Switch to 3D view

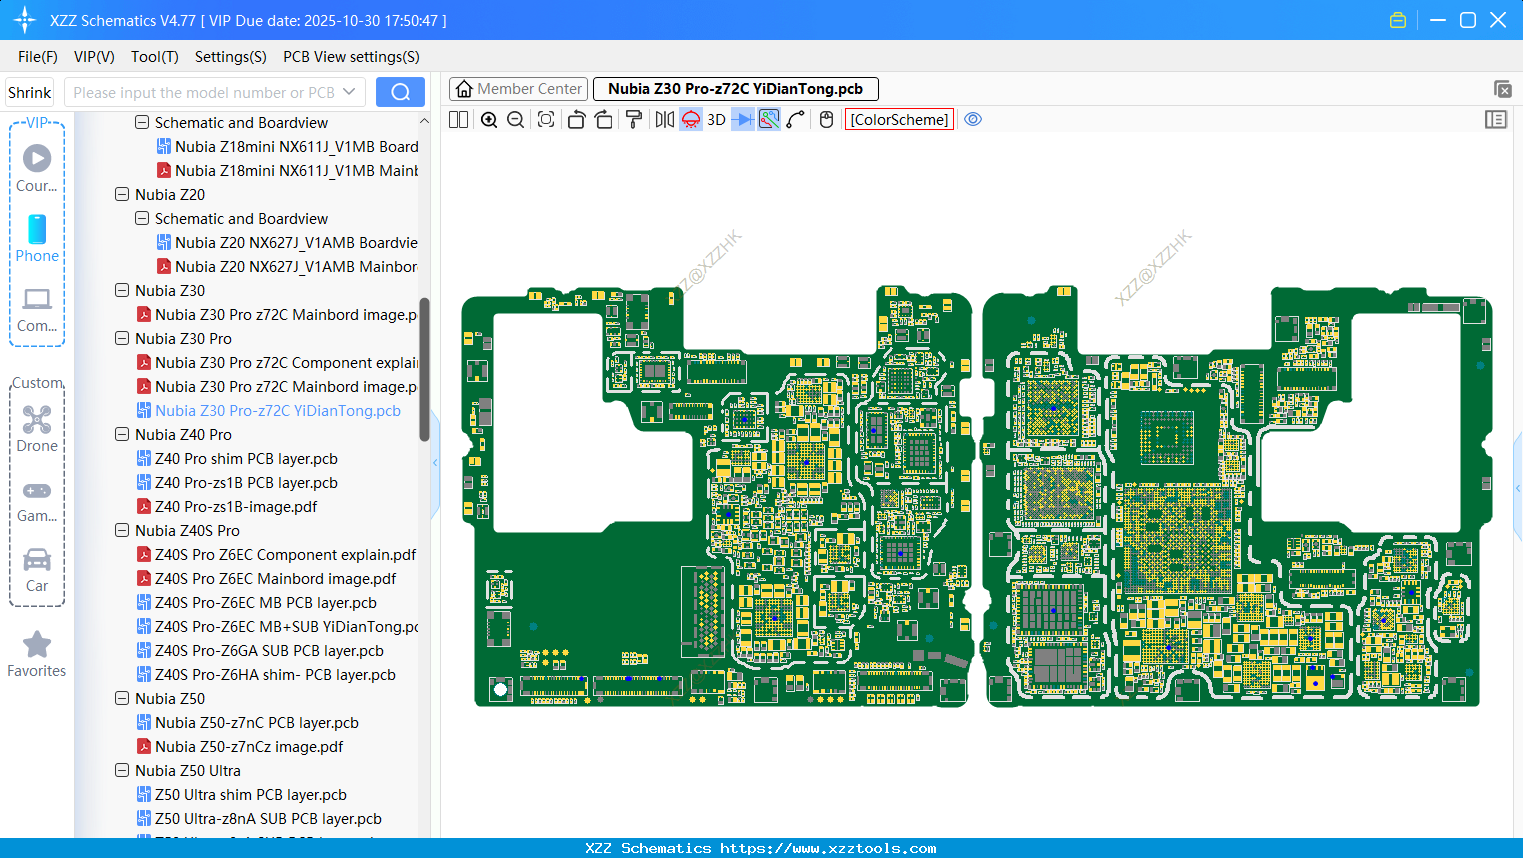pyautogui.click(x=716, y=120)
